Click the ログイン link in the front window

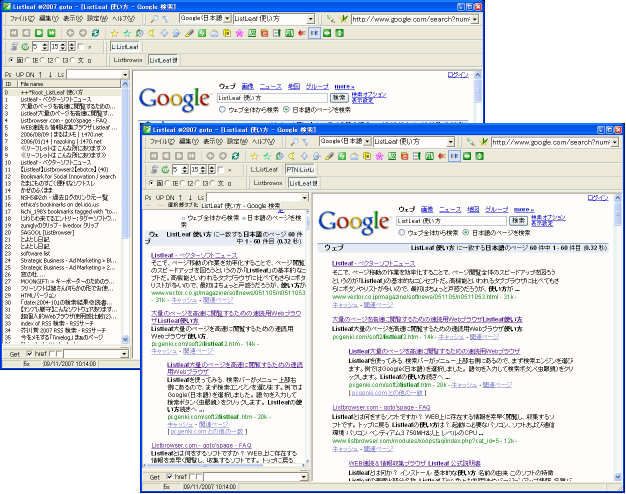coord(598,198)
